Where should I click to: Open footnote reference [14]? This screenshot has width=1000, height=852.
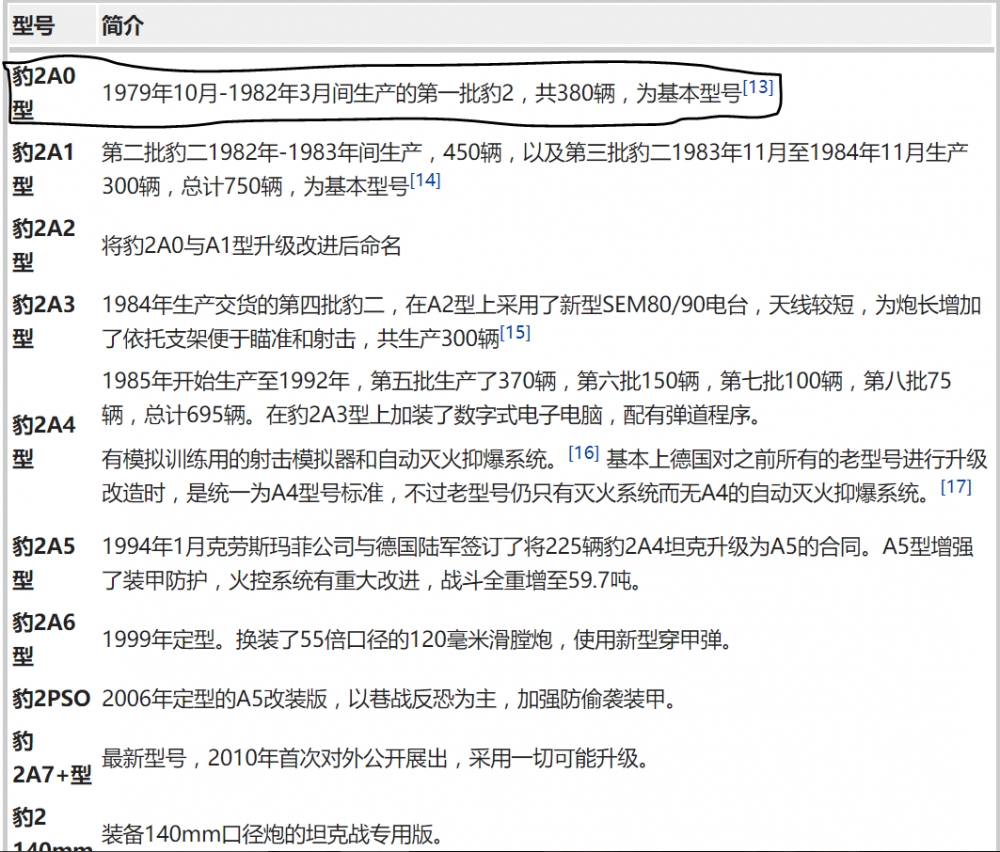[x=425, y=180]
